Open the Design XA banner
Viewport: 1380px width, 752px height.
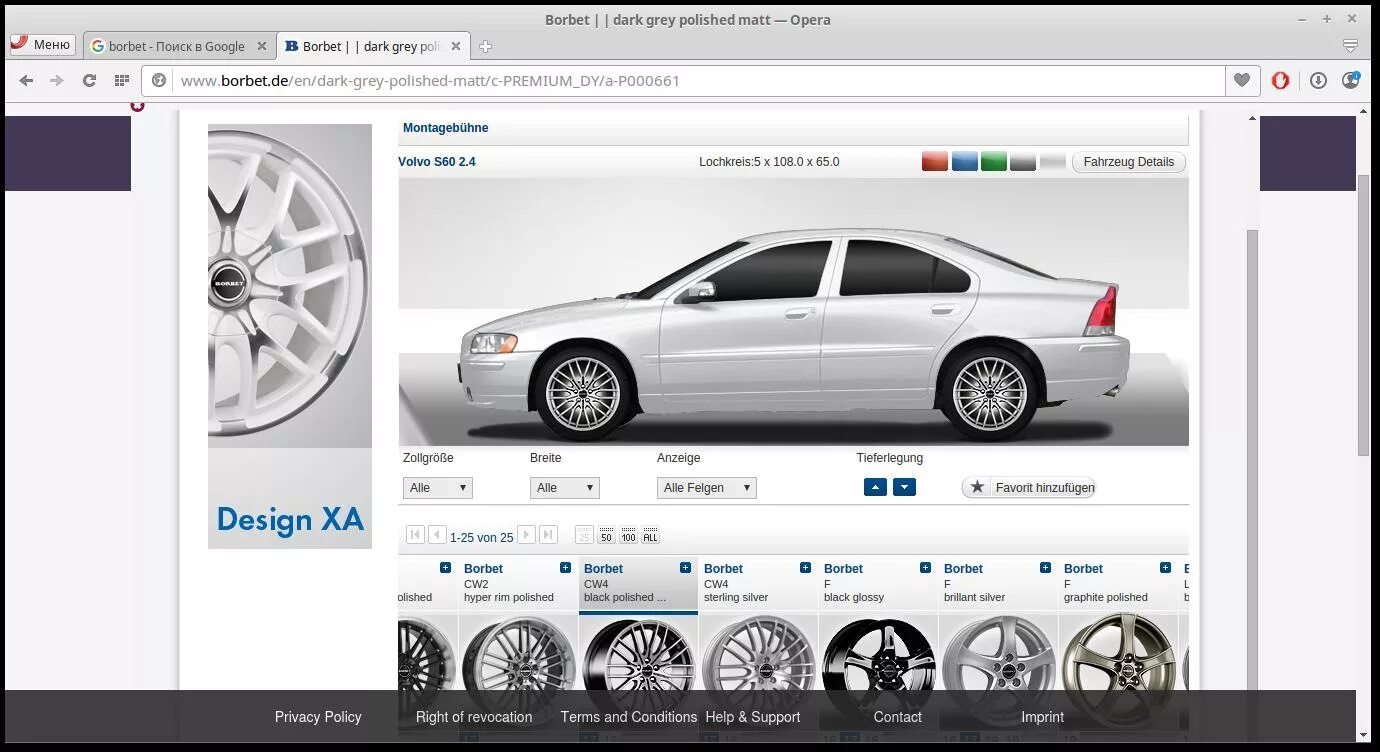(290, 336)
